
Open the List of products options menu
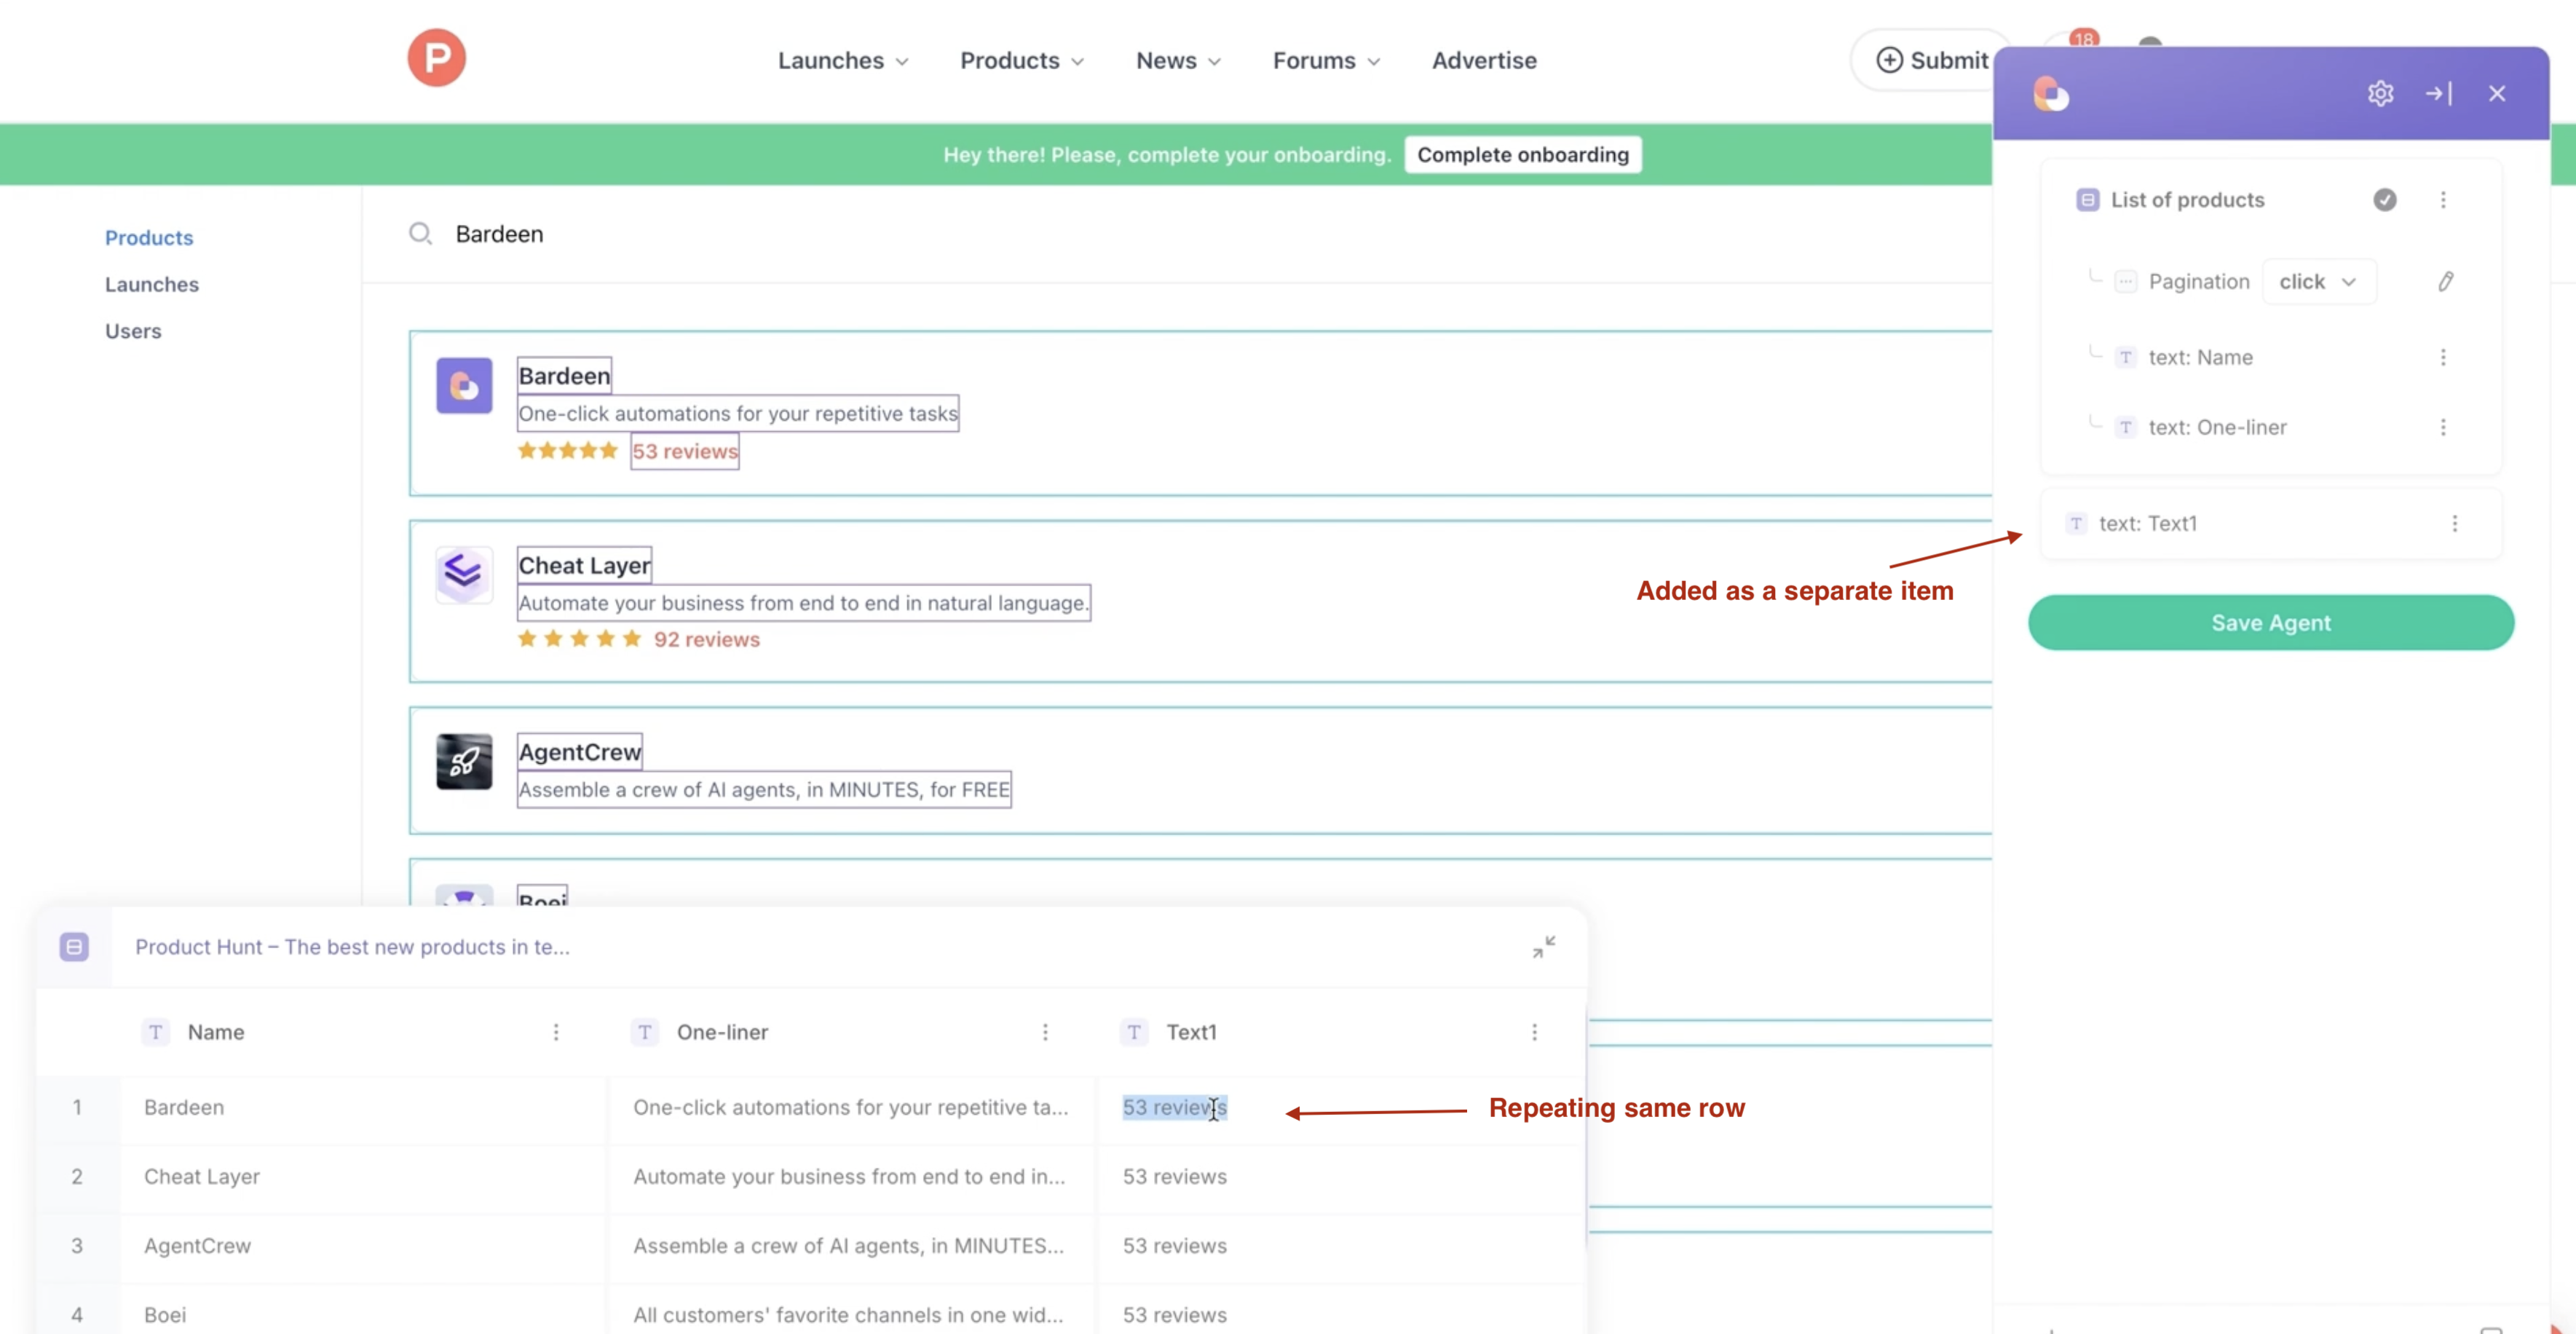[2443, 200]
